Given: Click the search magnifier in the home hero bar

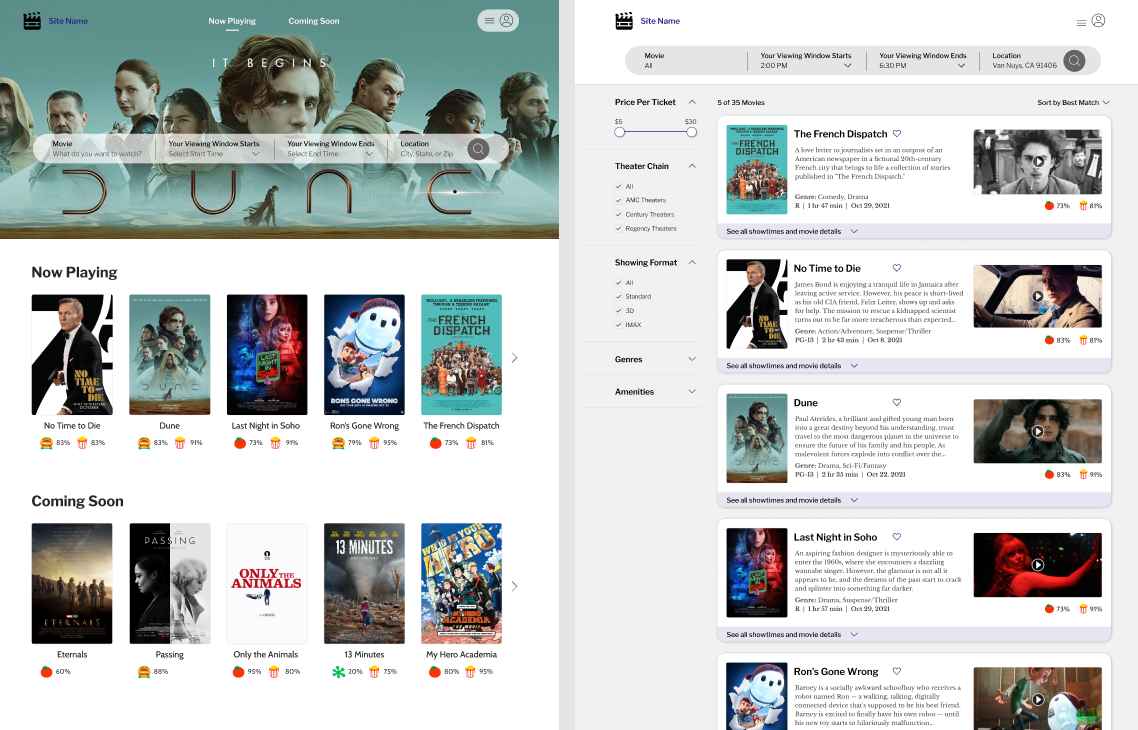Looking at the screenshot, I should pyautogui.click(x=478, y=149).
